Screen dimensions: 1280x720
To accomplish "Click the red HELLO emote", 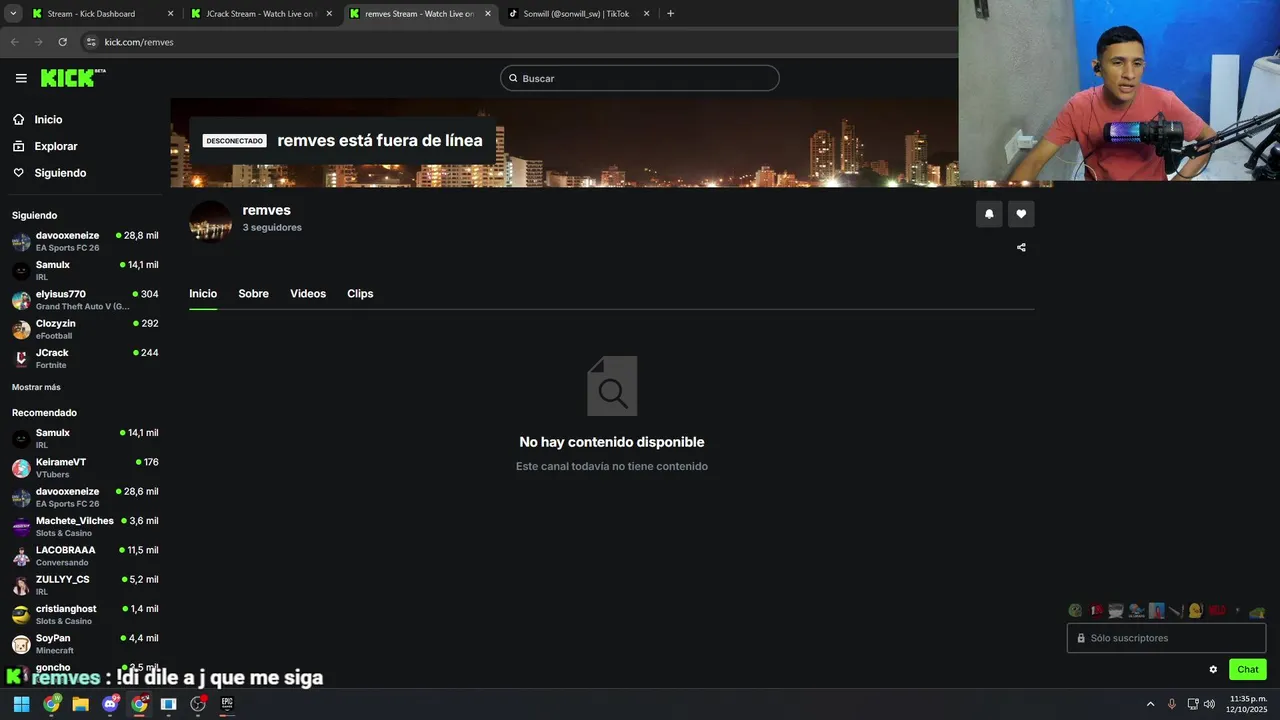I will coord(1216,610).
